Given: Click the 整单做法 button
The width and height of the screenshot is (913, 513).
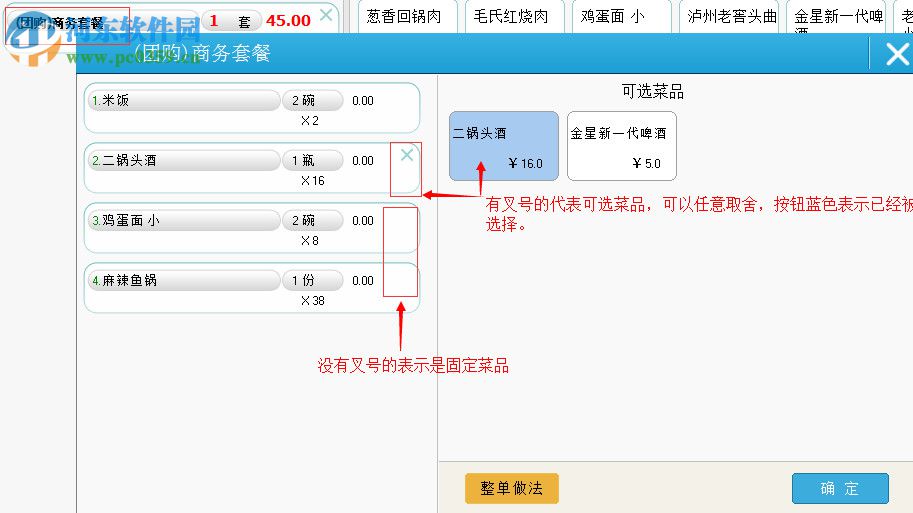Looking at the screenshot, I should coord(512,488).
